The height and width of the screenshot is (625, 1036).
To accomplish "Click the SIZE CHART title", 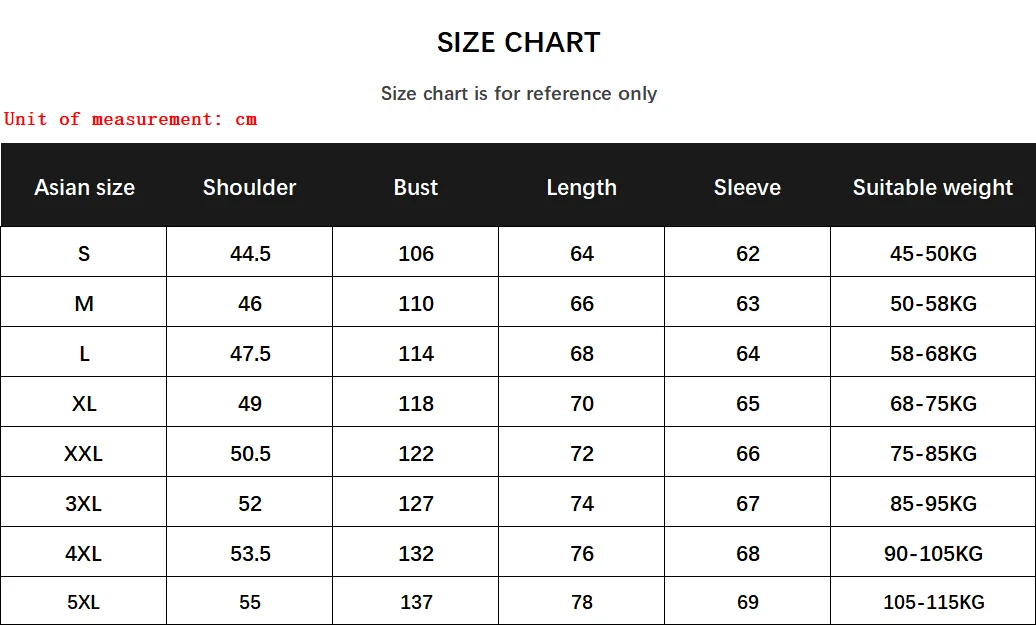I will pyautogui.click(x=518, y=43).
